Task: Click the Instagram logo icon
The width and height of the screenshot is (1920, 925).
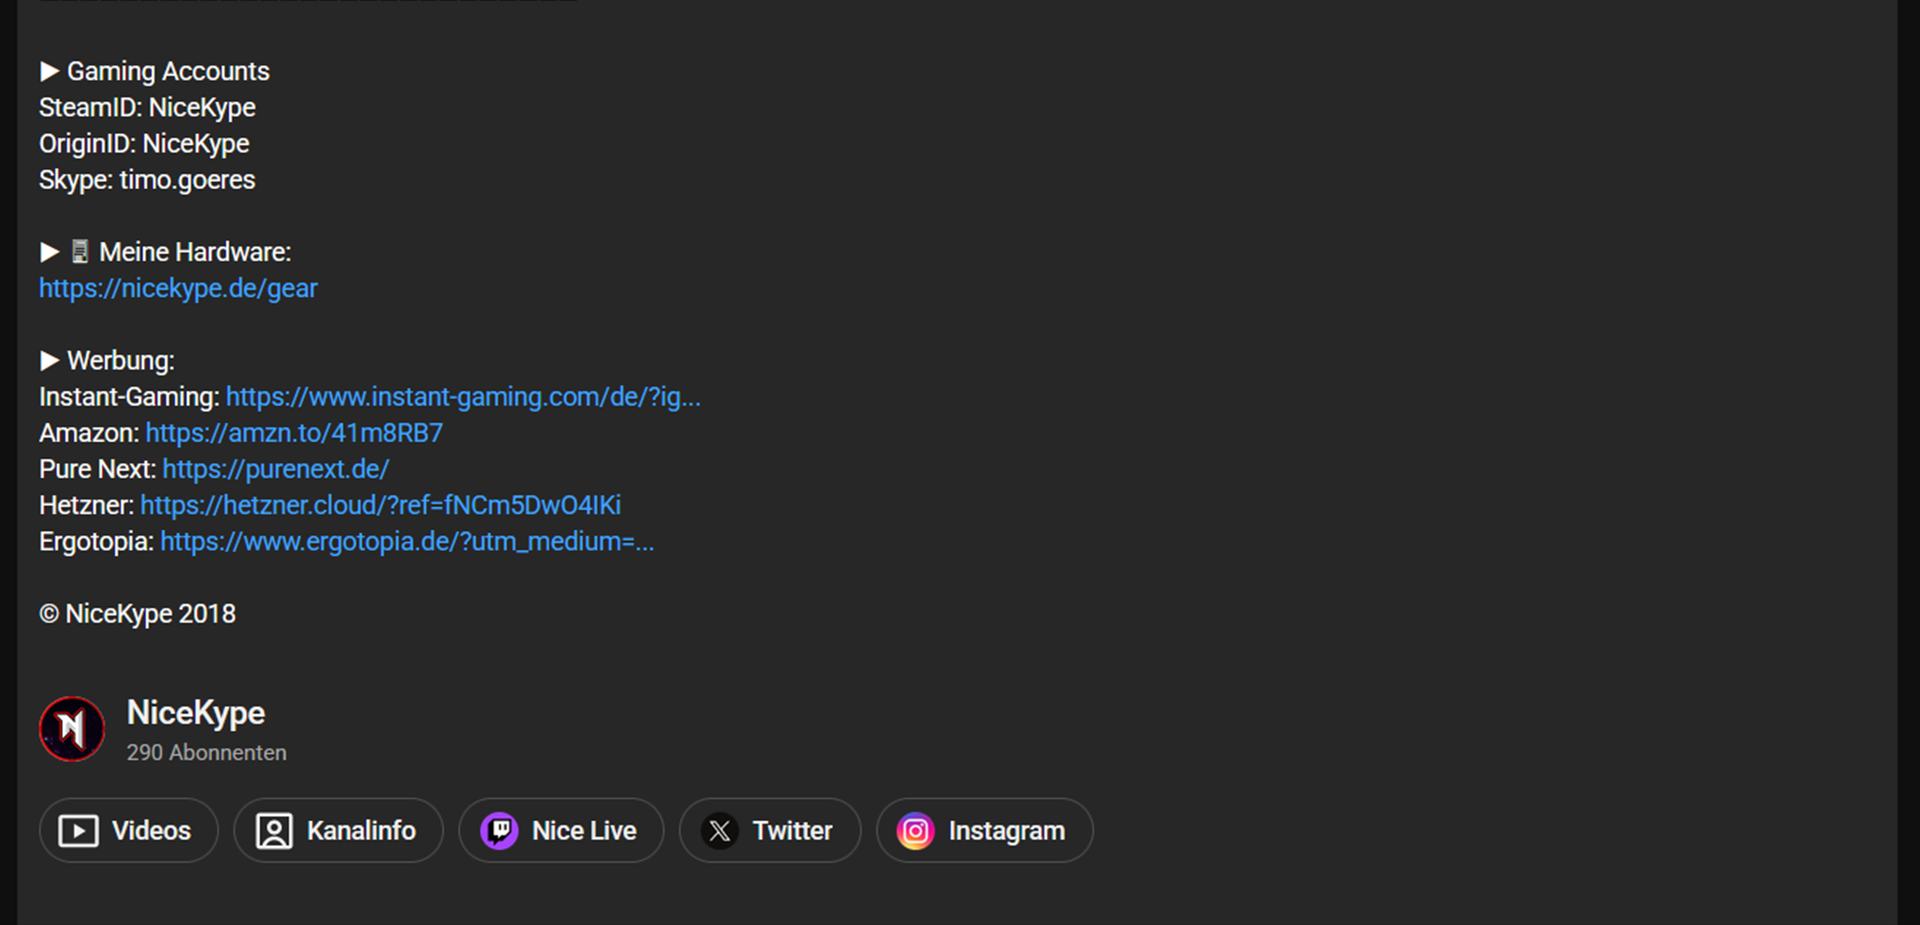Action: 915,831
